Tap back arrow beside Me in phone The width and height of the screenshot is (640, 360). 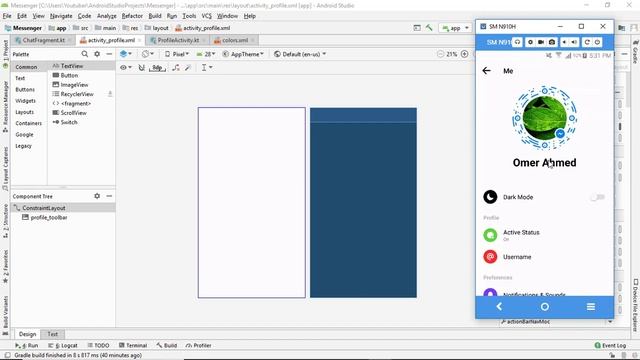[x=486, y=71]
